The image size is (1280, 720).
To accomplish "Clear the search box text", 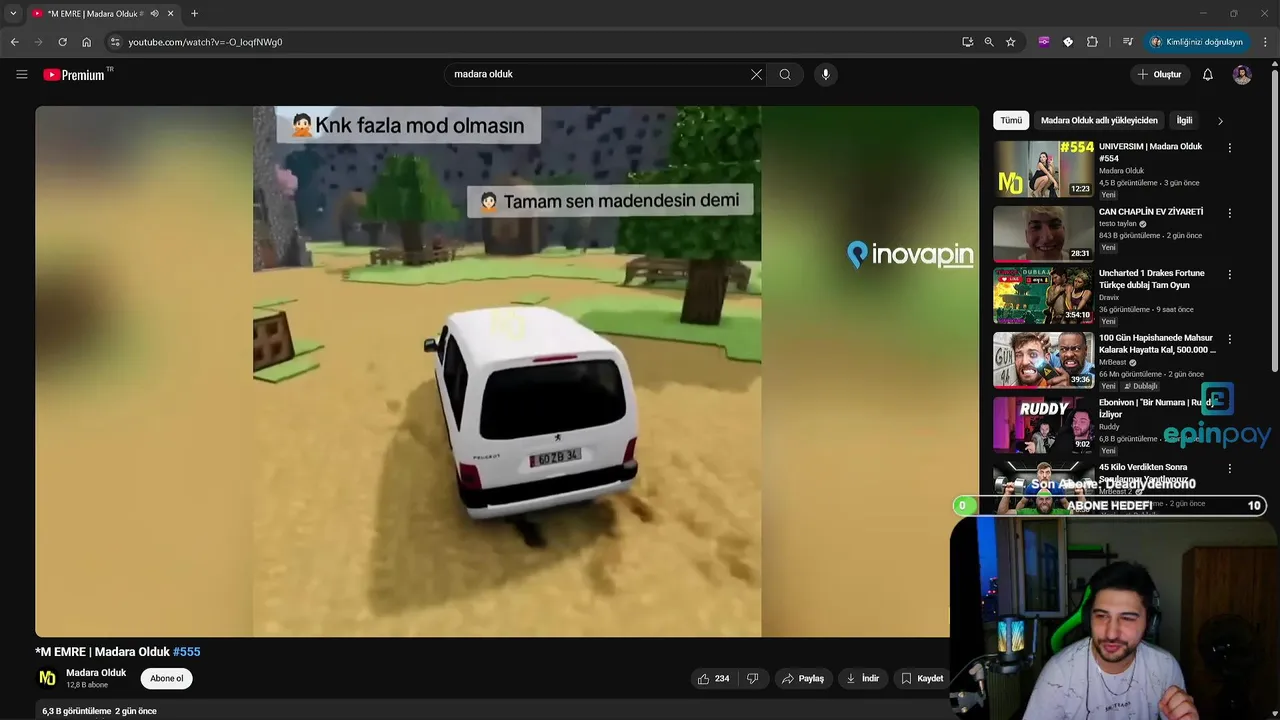I will 756,74.
